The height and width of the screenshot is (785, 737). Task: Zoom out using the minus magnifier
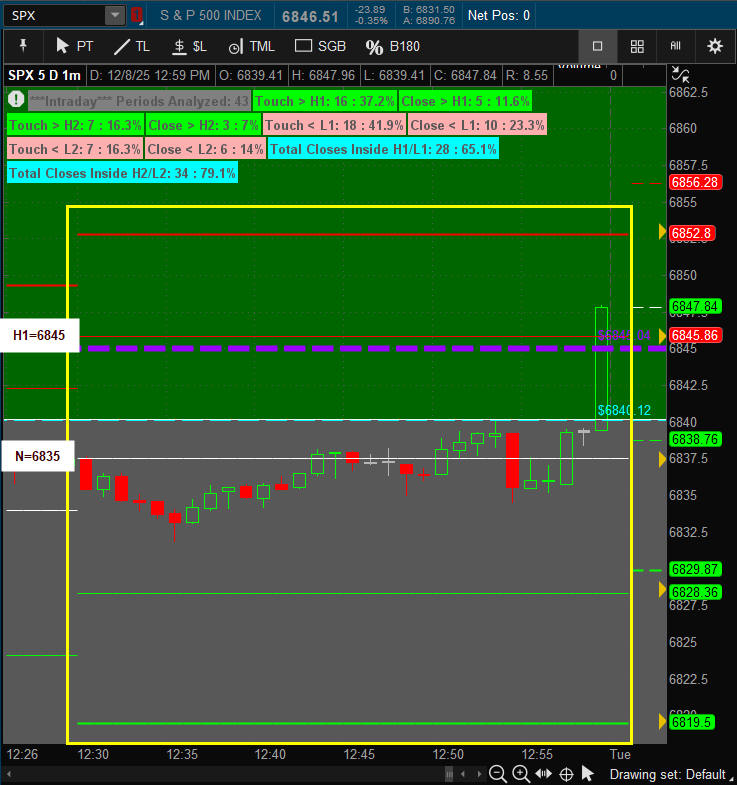(497, 773)
